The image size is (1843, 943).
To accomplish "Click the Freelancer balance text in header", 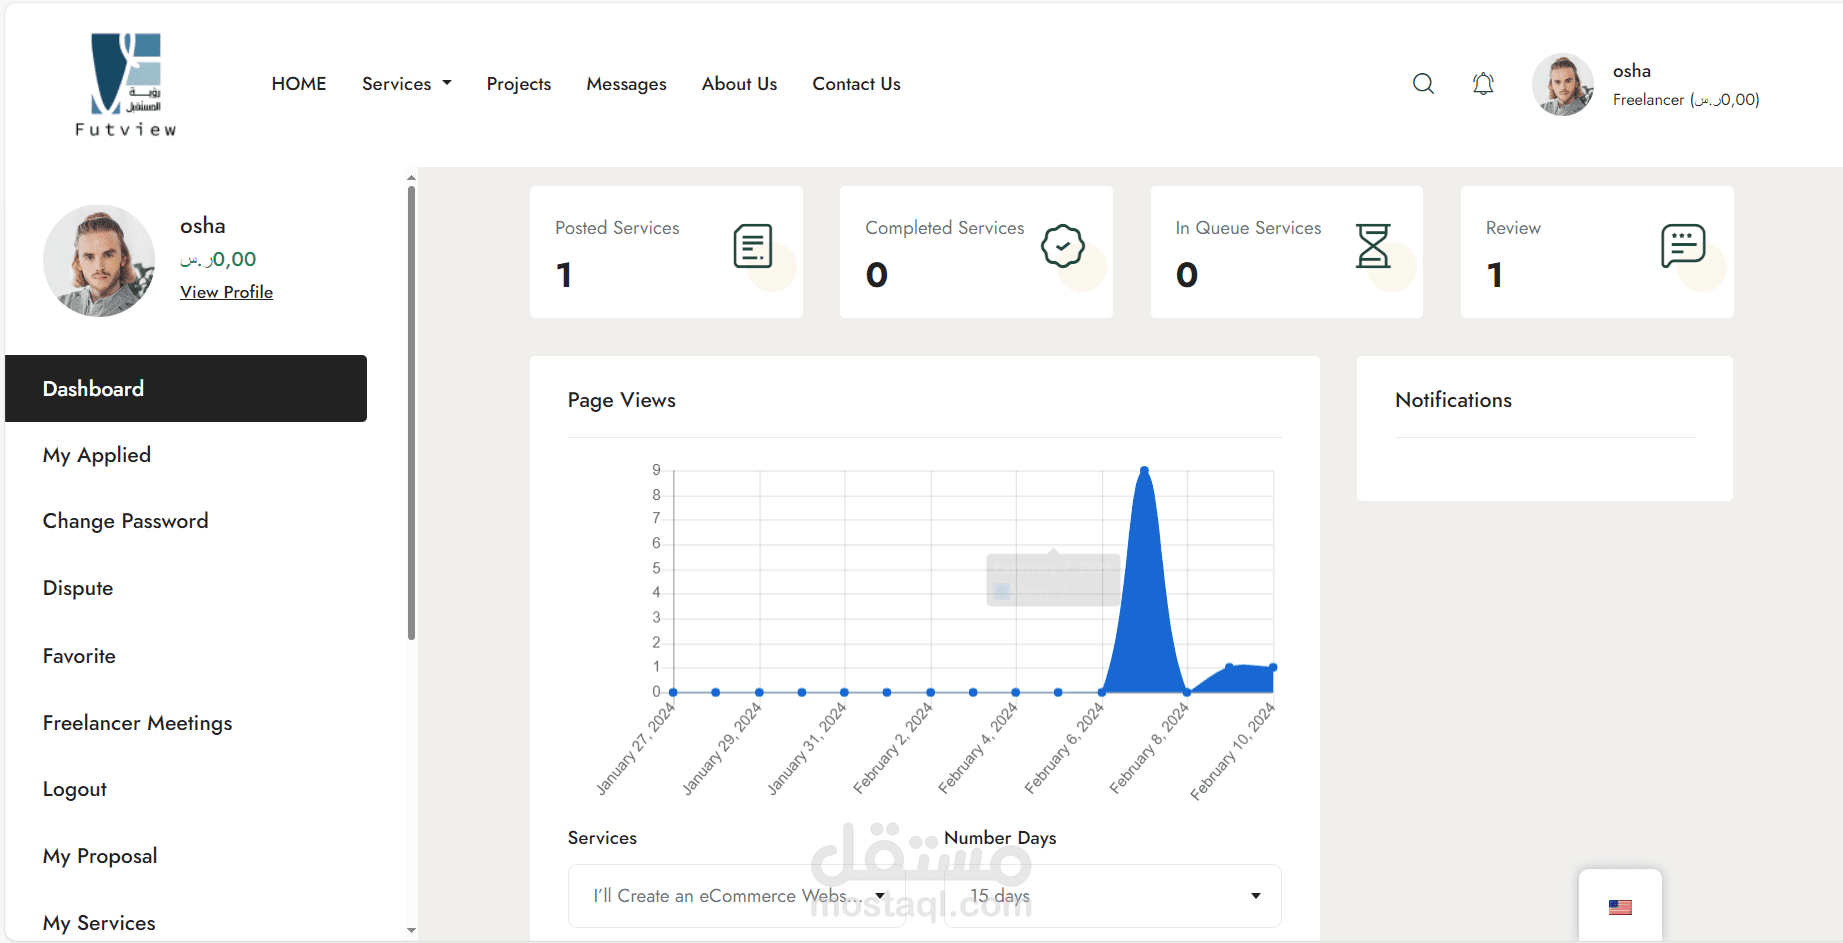I will (1686, 100).
